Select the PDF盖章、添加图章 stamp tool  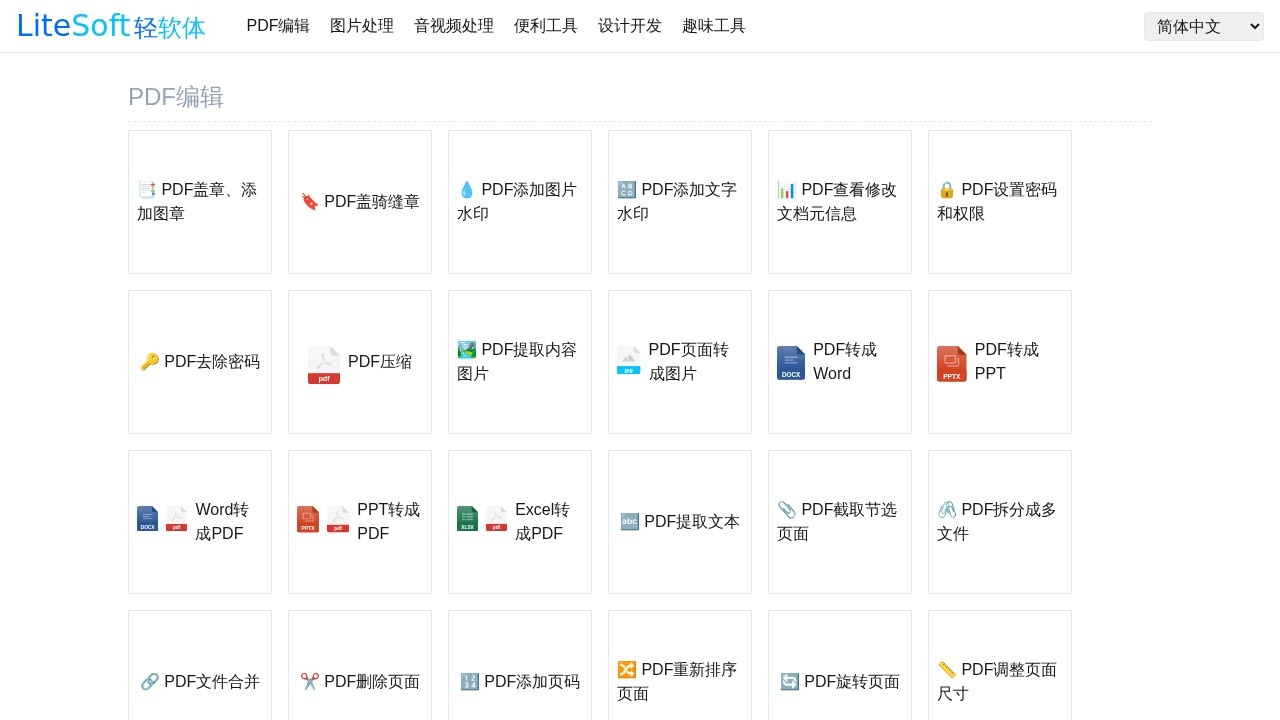coord(197,201)
